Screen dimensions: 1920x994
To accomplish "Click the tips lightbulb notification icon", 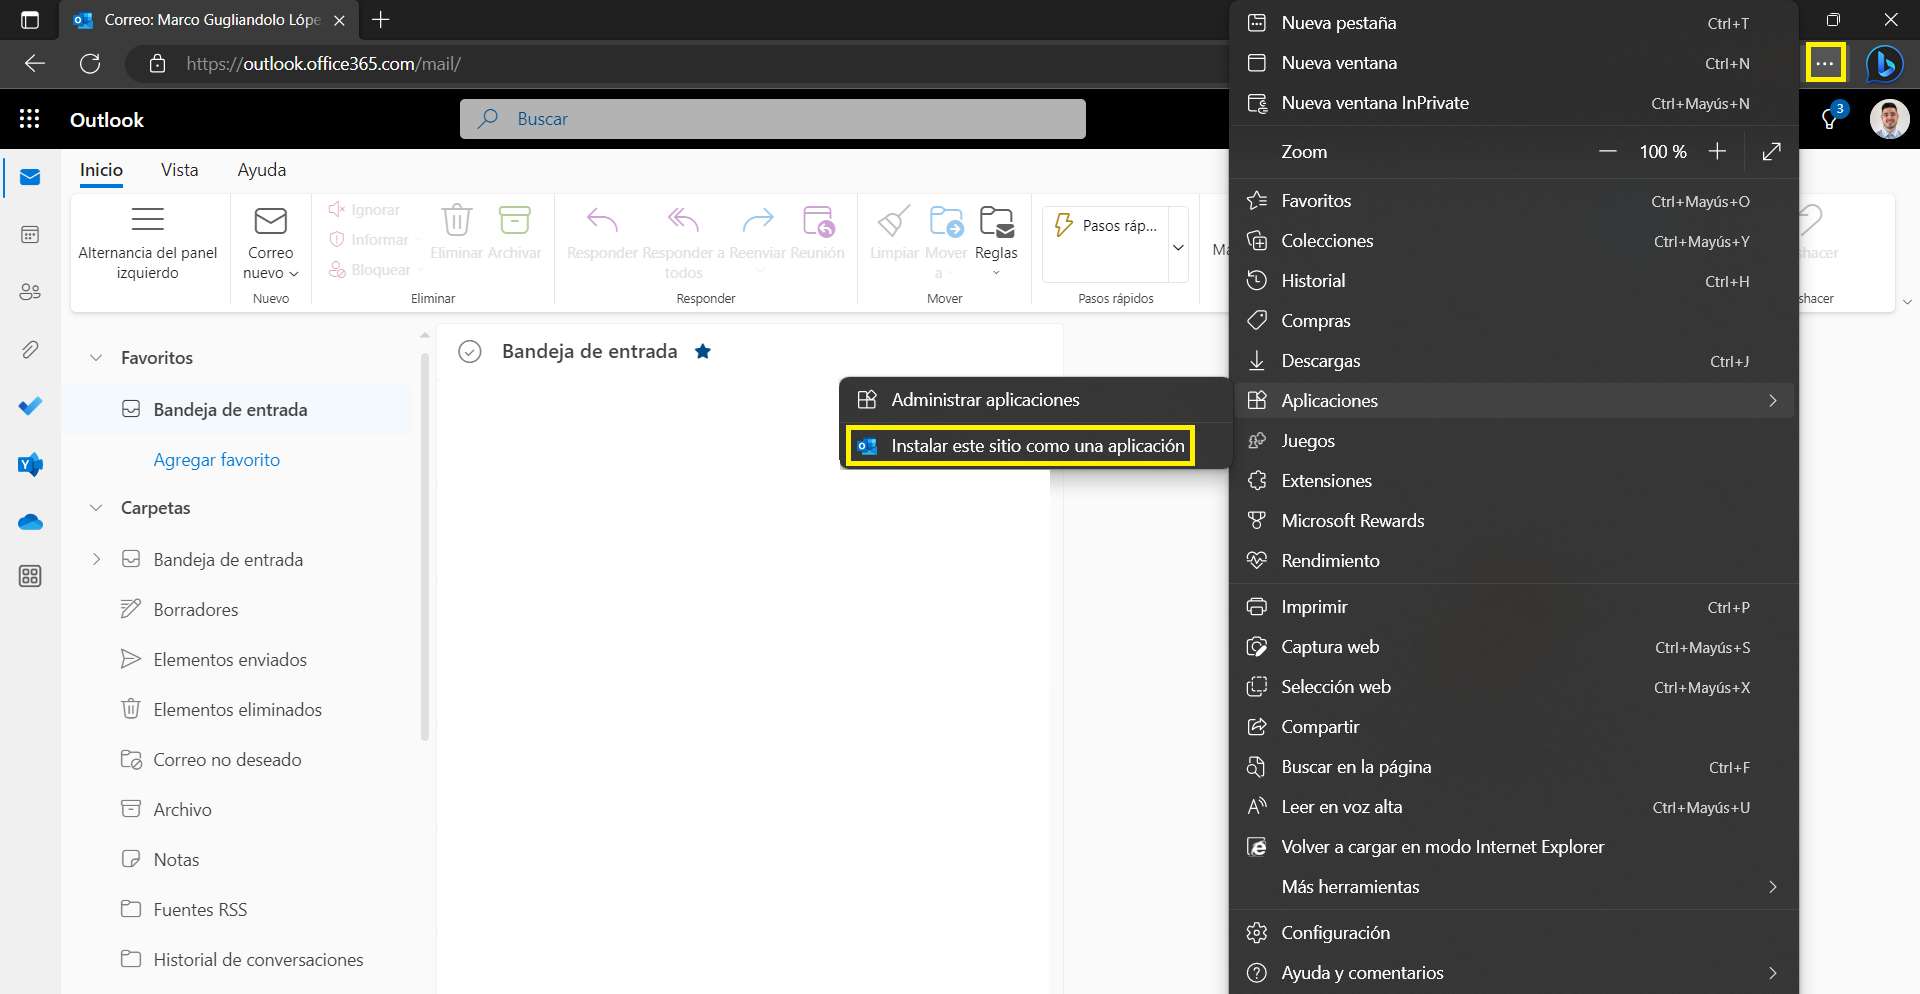I will pos(1830,119).
